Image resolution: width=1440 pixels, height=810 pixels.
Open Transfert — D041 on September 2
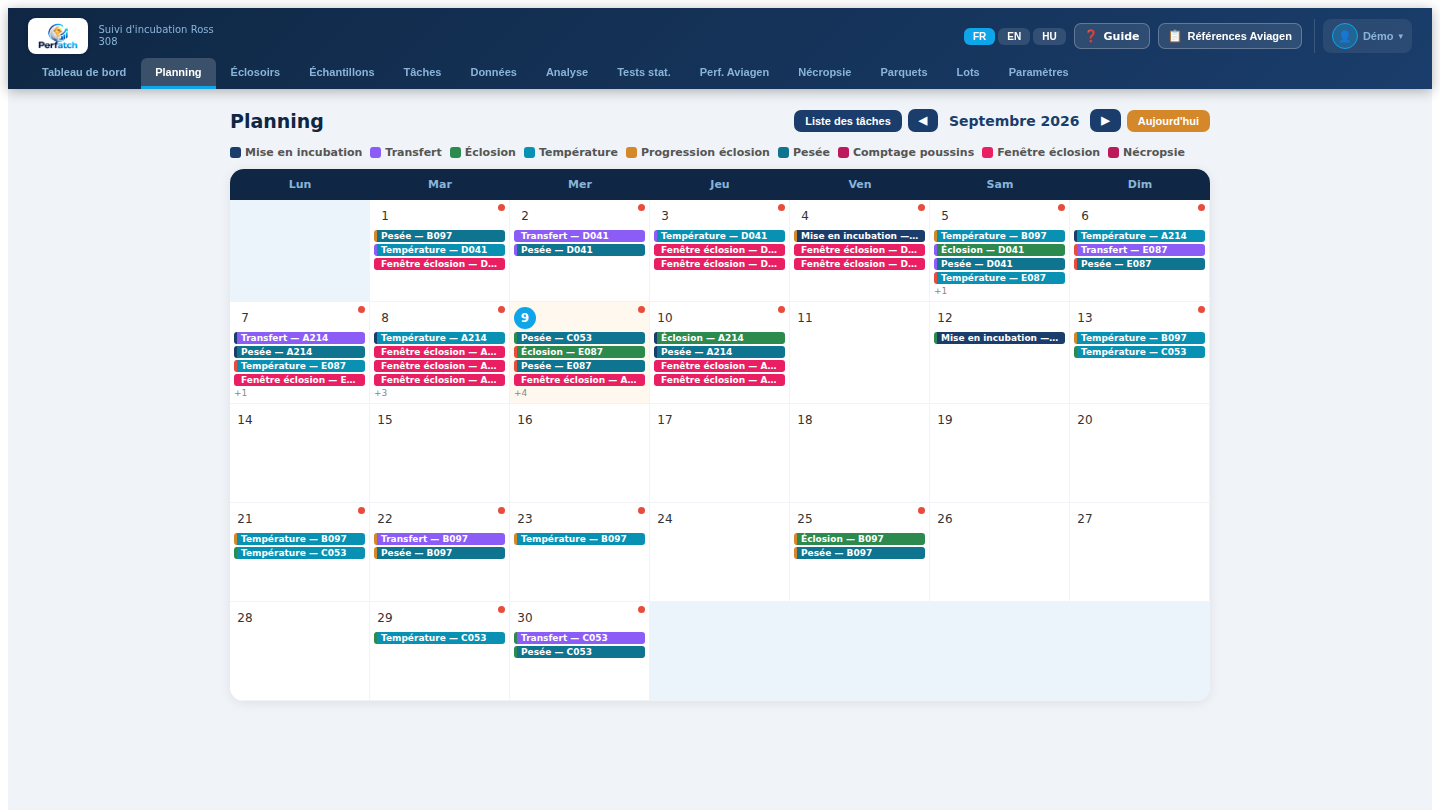(x=580, y=236)
